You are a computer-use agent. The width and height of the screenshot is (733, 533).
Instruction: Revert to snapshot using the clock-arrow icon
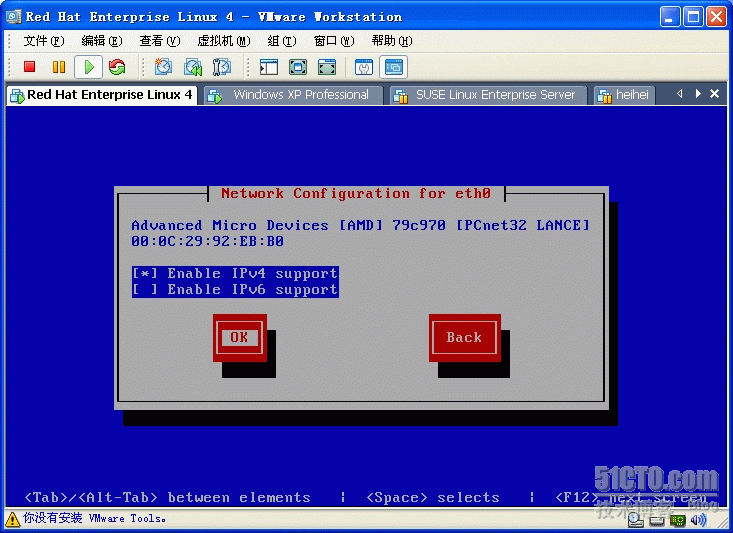193,67
